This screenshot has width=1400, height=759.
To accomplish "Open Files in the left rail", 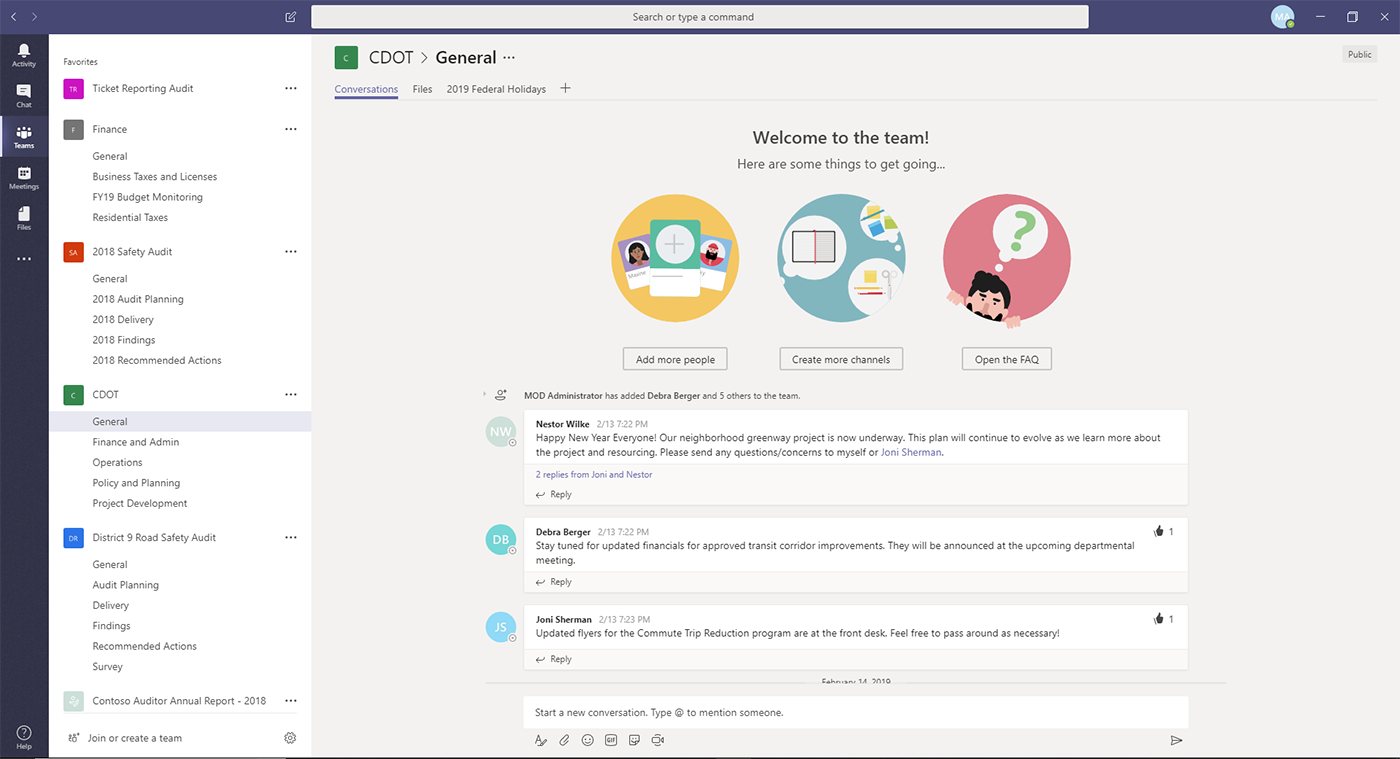I will [x=24, y=215].
